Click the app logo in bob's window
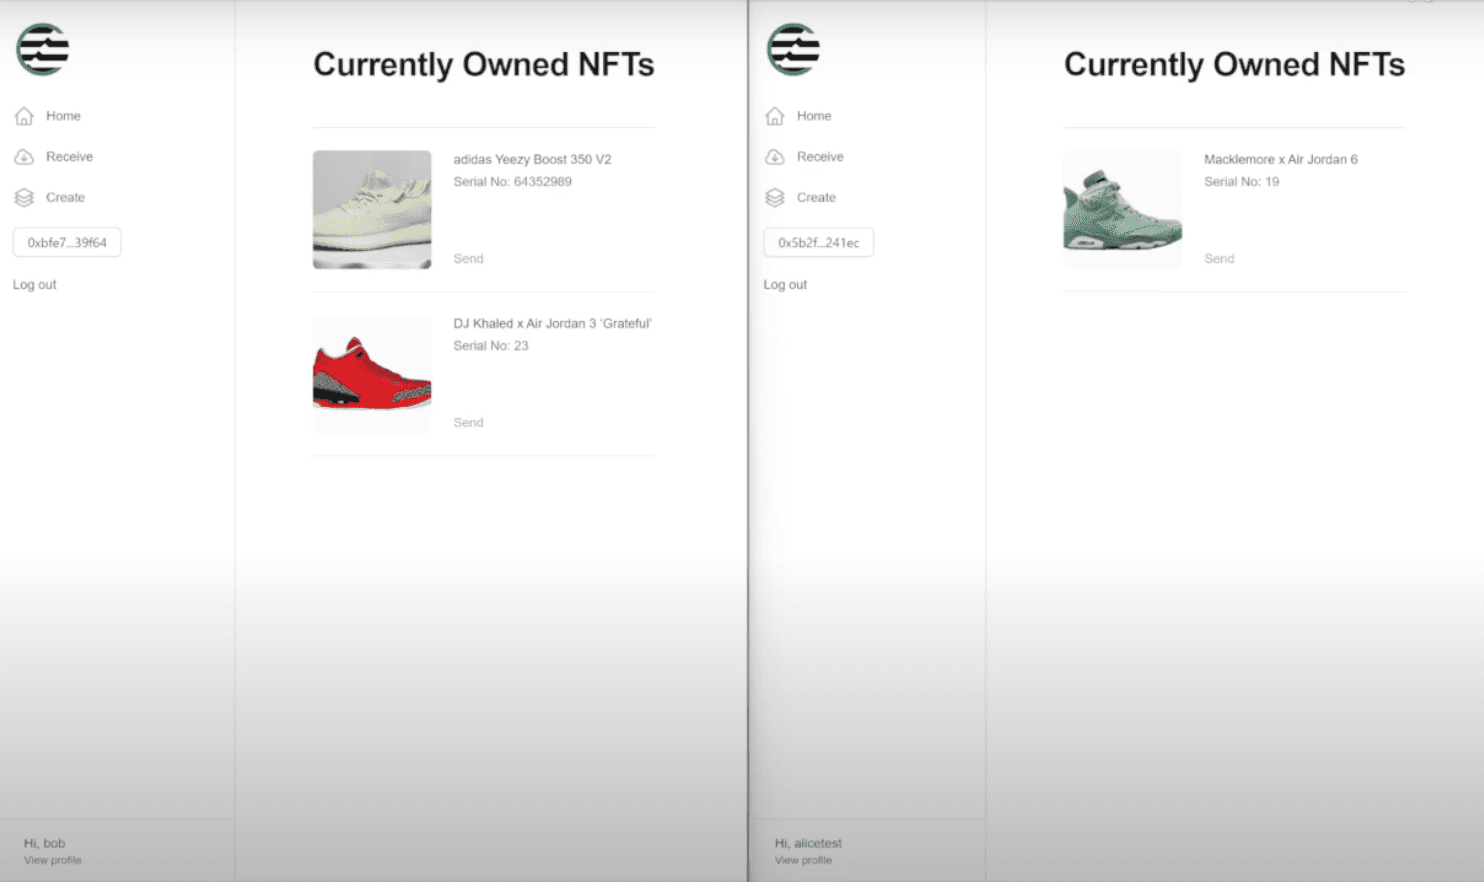This screenshot has height=882, width=1484. tap(43, 49)
